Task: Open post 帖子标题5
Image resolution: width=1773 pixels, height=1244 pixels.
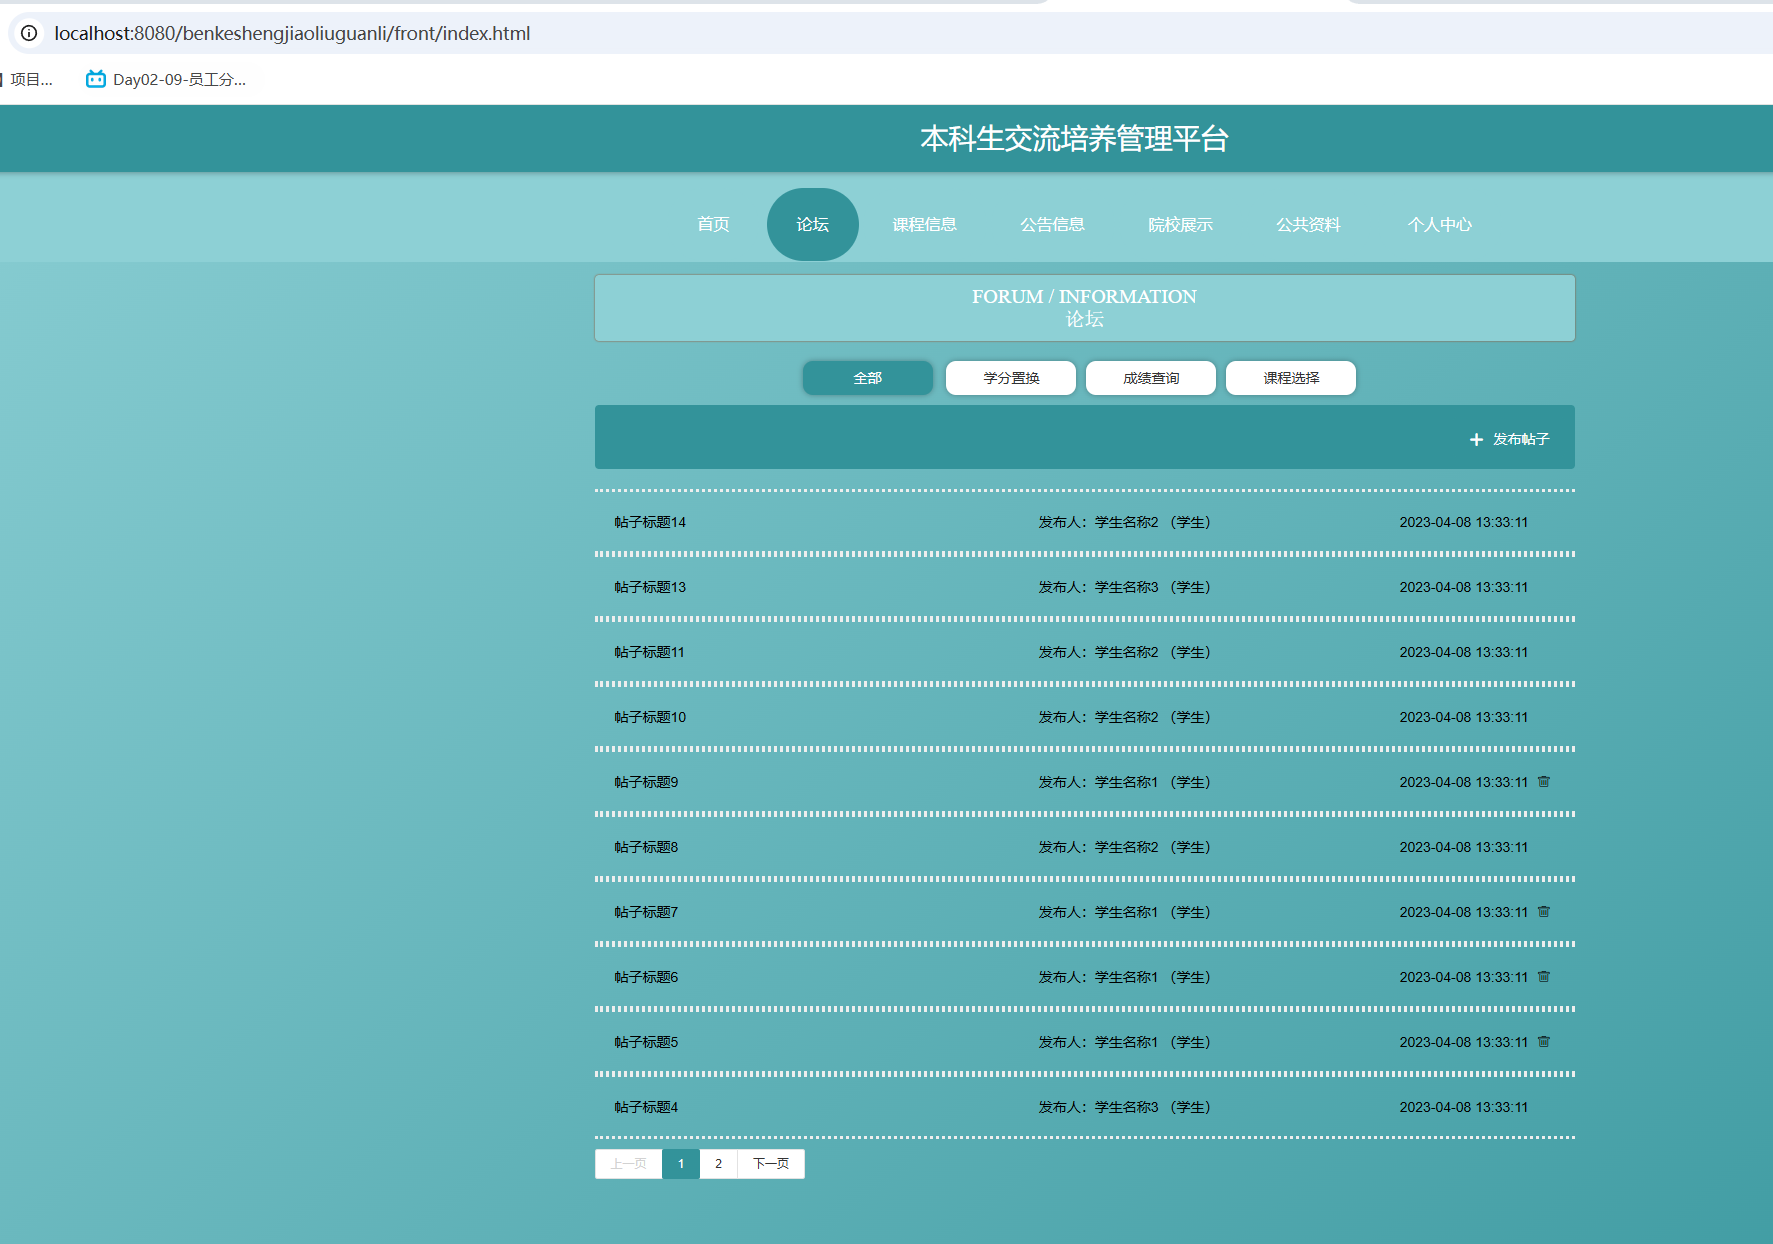Action: [x=646, y=1042]
